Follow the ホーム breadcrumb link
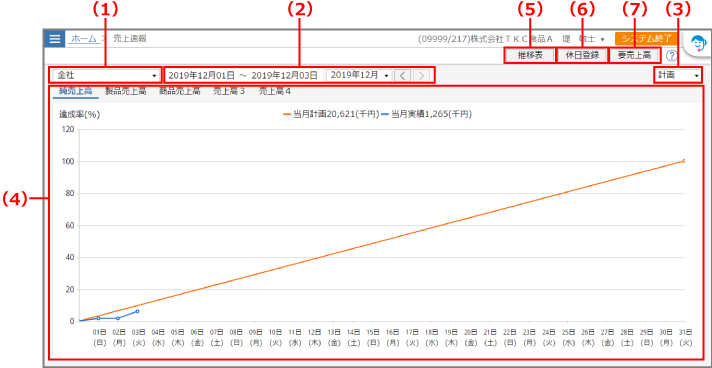This screenshot has height=368, width=712. click(84, 39)
